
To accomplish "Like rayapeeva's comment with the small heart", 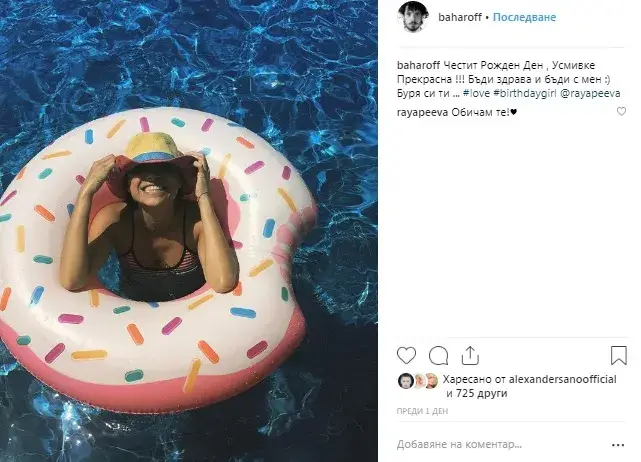I will coord(621,111).
